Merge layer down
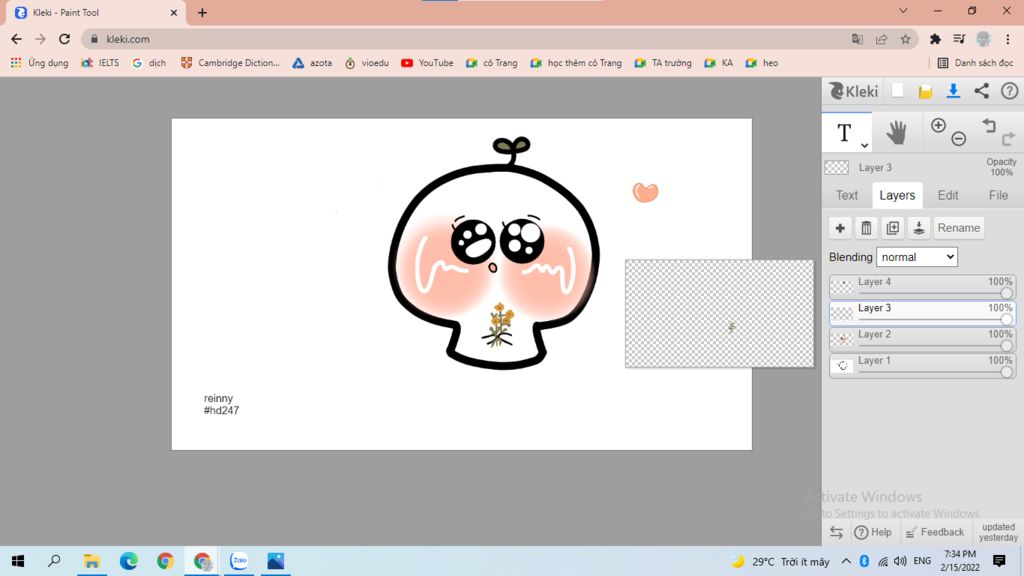The image size is (1024, 576). pos(918,228)
